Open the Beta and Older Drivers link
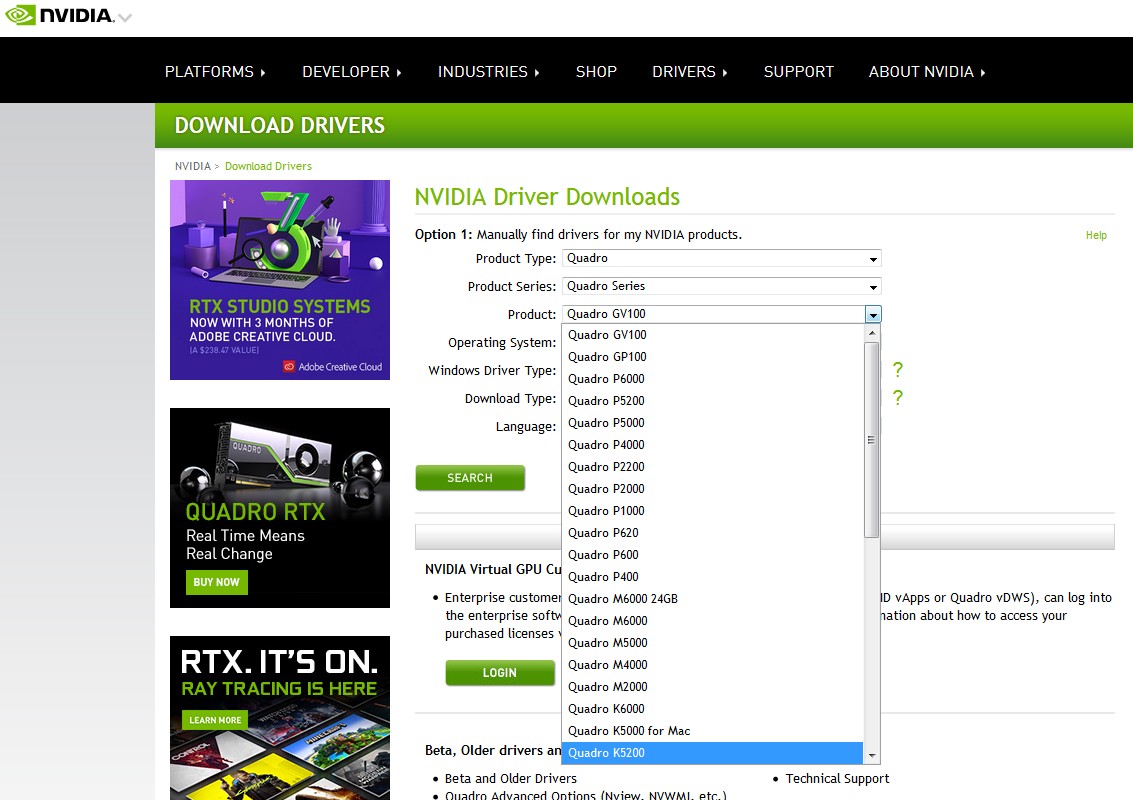 click(511, 778)
